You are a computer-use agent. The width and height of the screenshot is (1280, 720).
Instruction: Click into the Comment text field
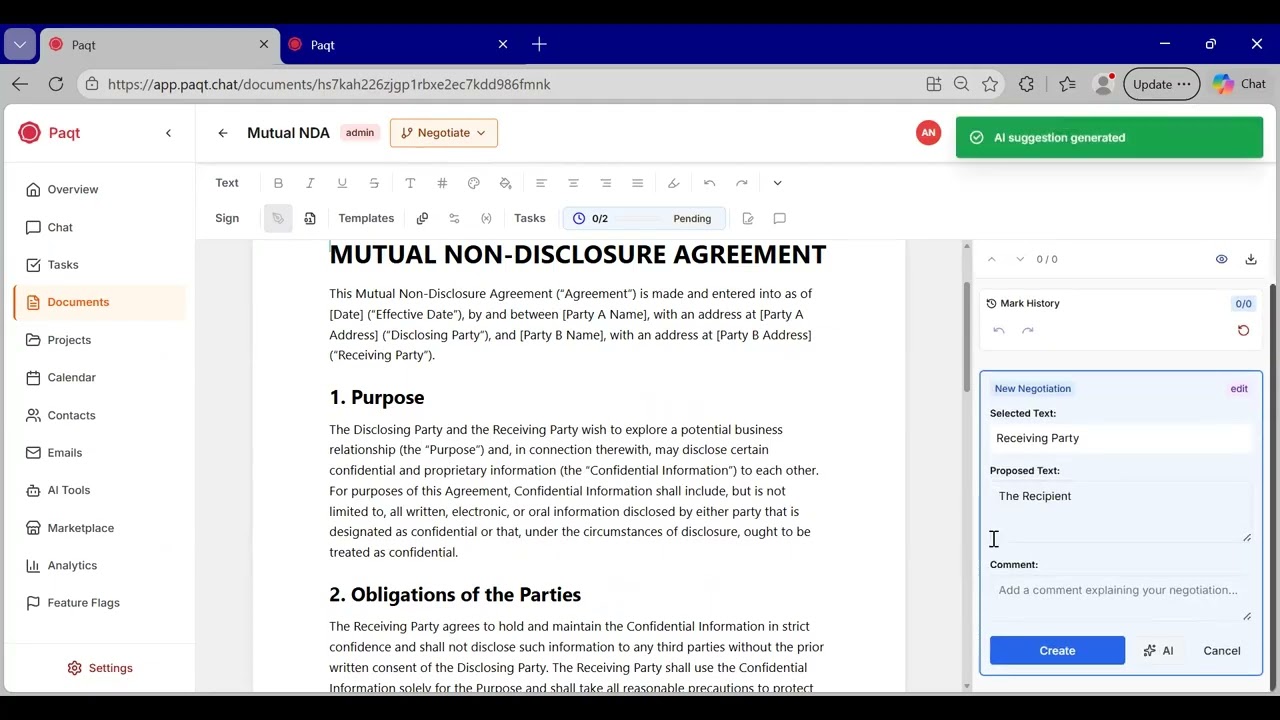1120,598
